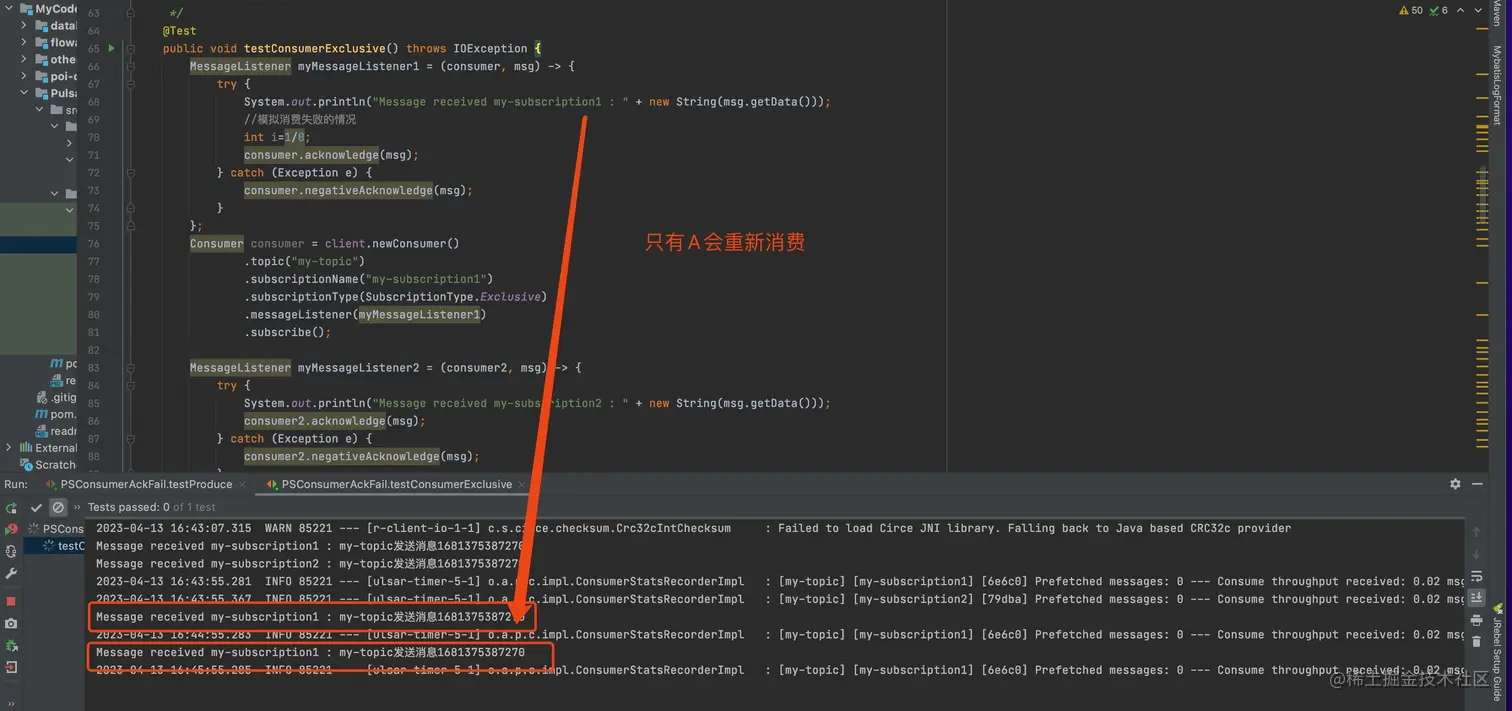Click '.topic("my-topic")' on line 77
This screenshot has width=1512, height=711.
coord(304,261)
